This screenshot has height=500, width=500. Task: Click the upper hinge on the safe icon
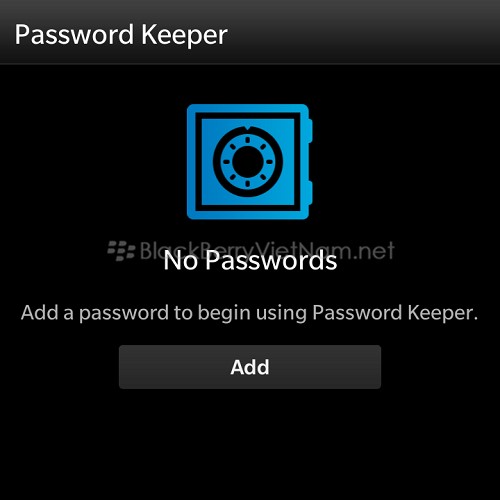[310, 131]
